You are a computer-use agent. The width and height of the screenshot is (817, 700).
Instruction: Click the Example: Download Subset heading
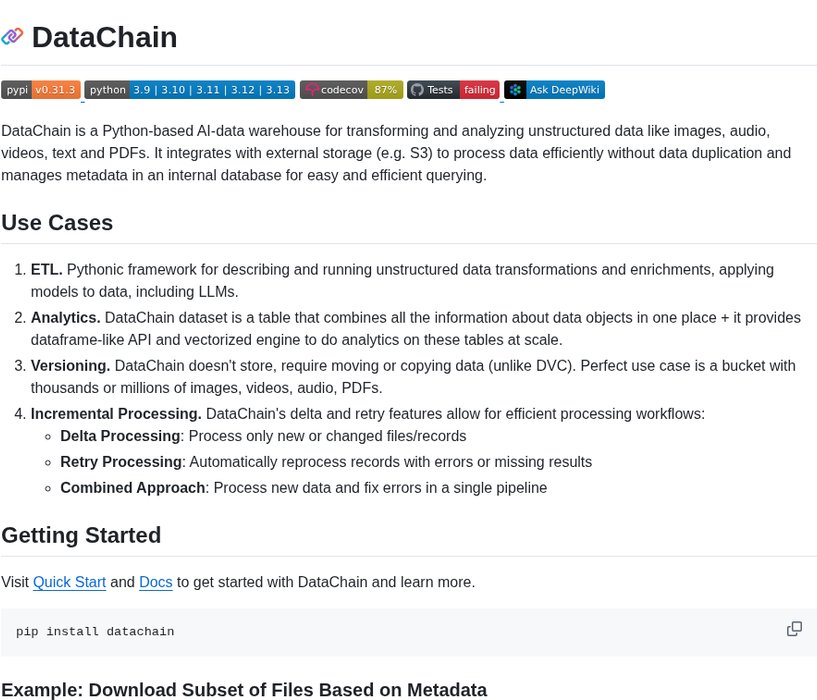point(244,689)
